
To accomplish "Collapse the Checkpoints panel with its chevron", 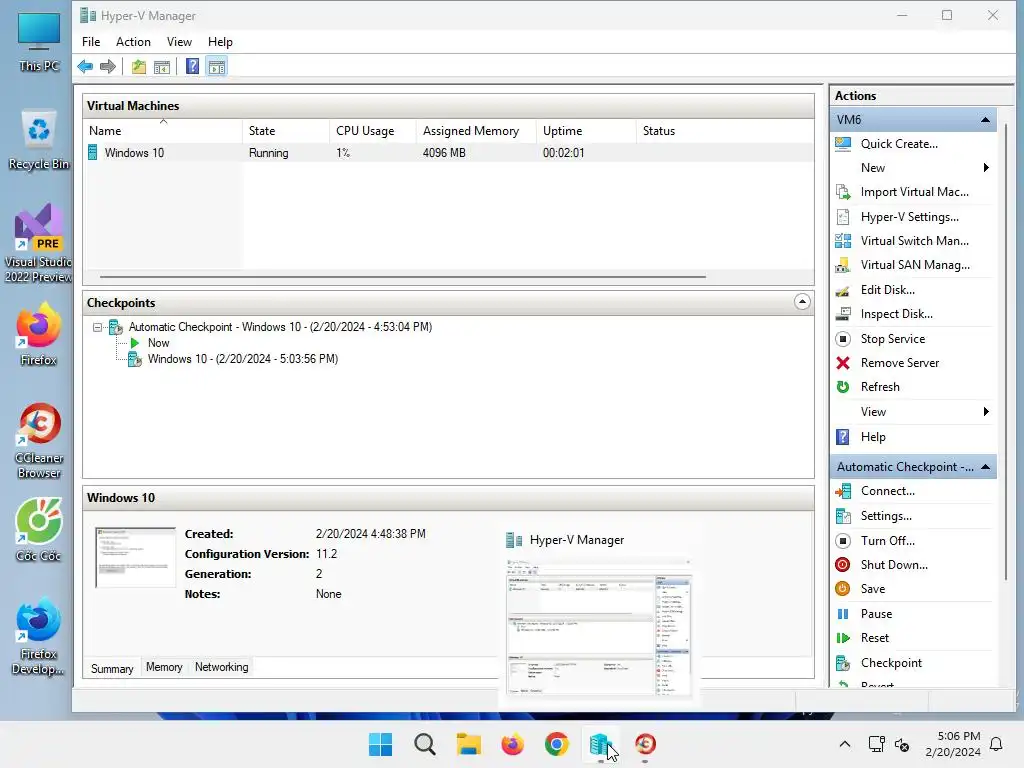I will point(802,302).
